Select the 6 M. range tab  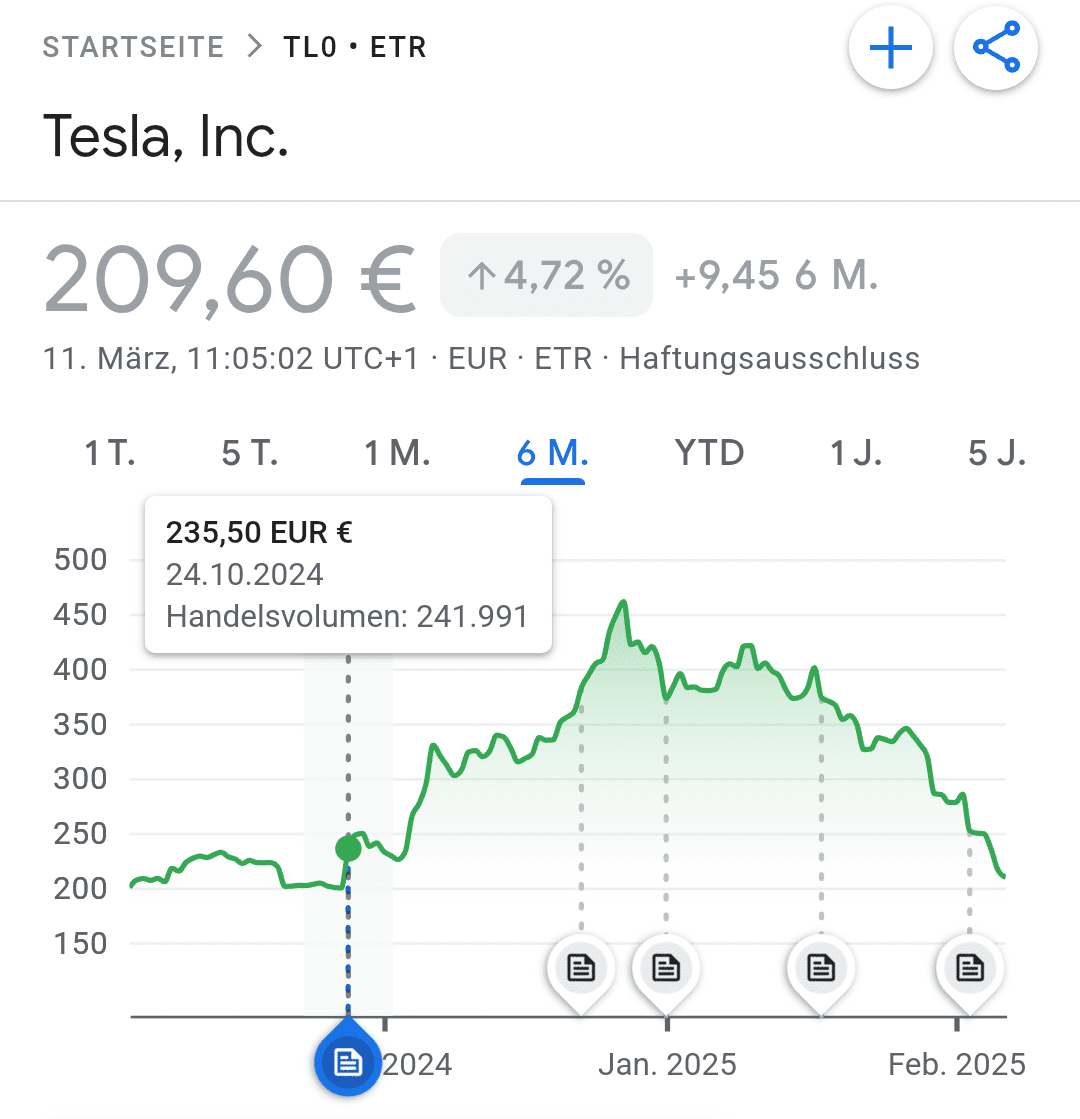click(x=552, y=454)
